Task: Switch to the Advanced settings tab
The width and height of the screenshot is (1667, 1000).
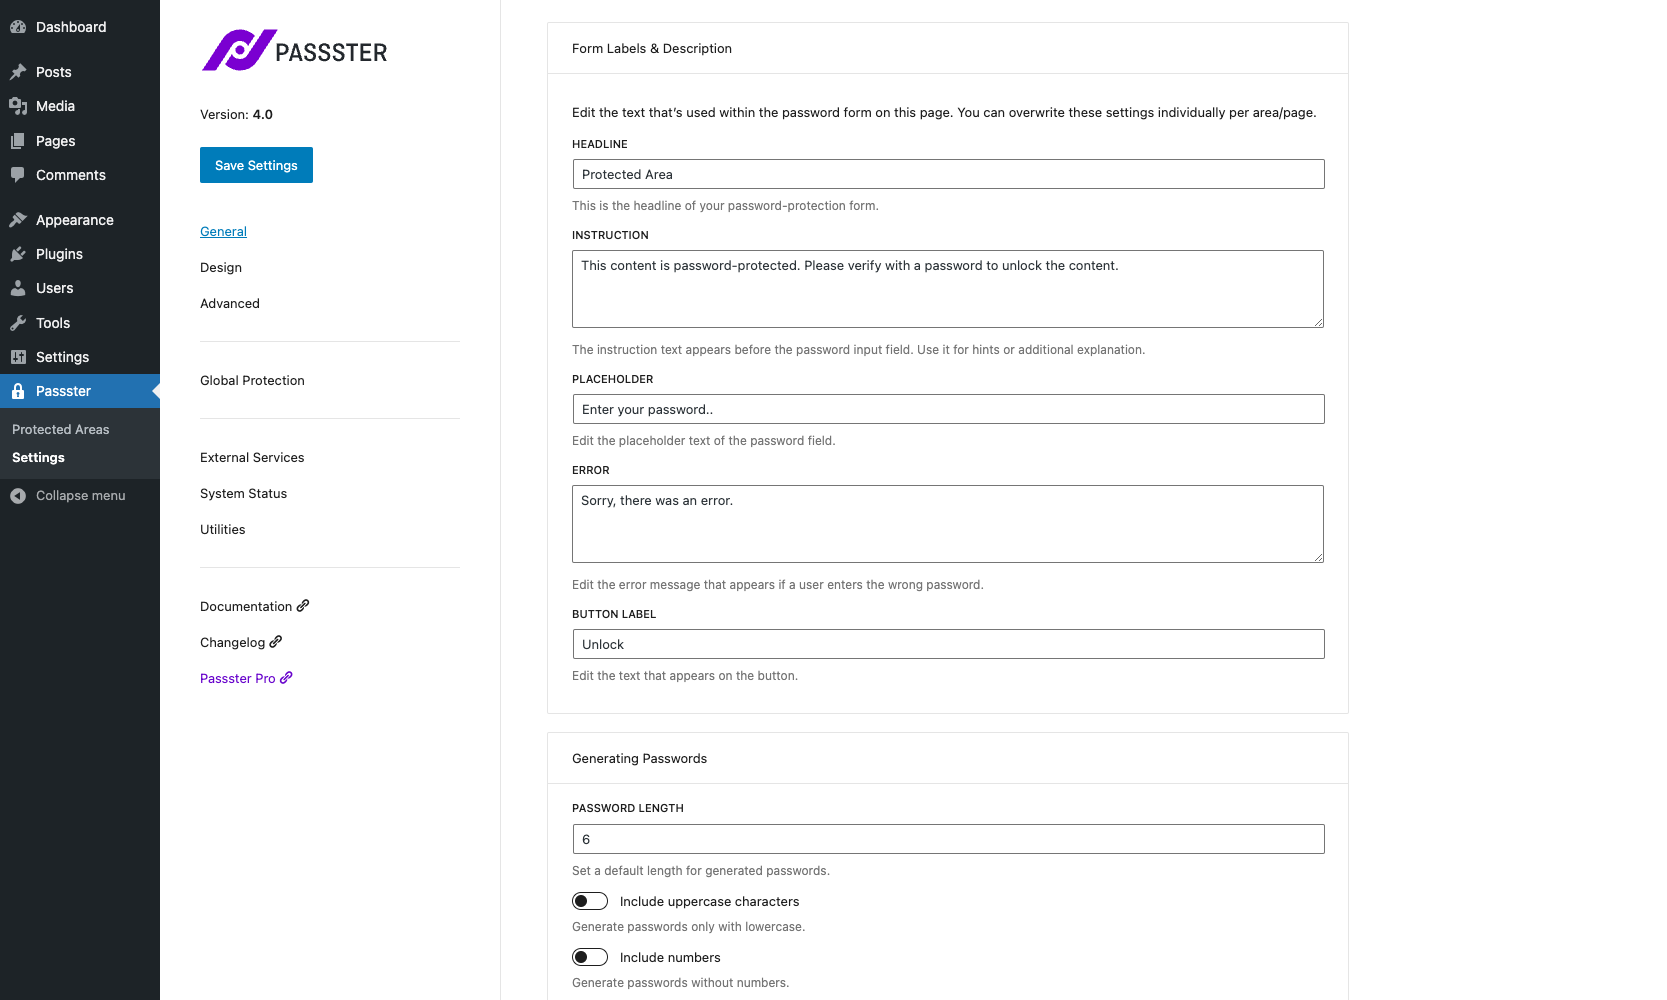Action: (x=230, y=303)
